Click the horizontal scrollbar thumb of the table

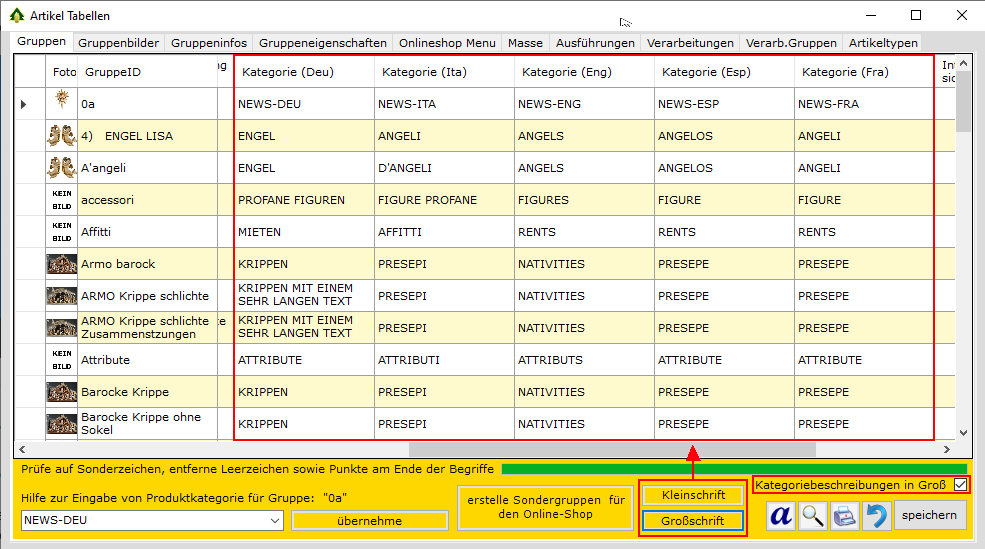[612, 450]
